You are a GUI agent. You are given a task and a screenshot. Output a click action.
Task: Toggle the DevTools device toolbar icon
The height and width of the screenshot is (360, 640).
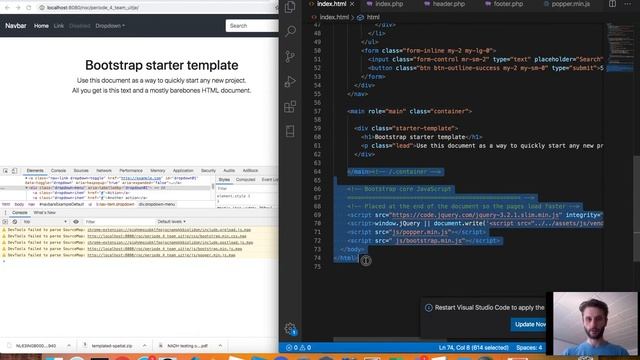14,171
